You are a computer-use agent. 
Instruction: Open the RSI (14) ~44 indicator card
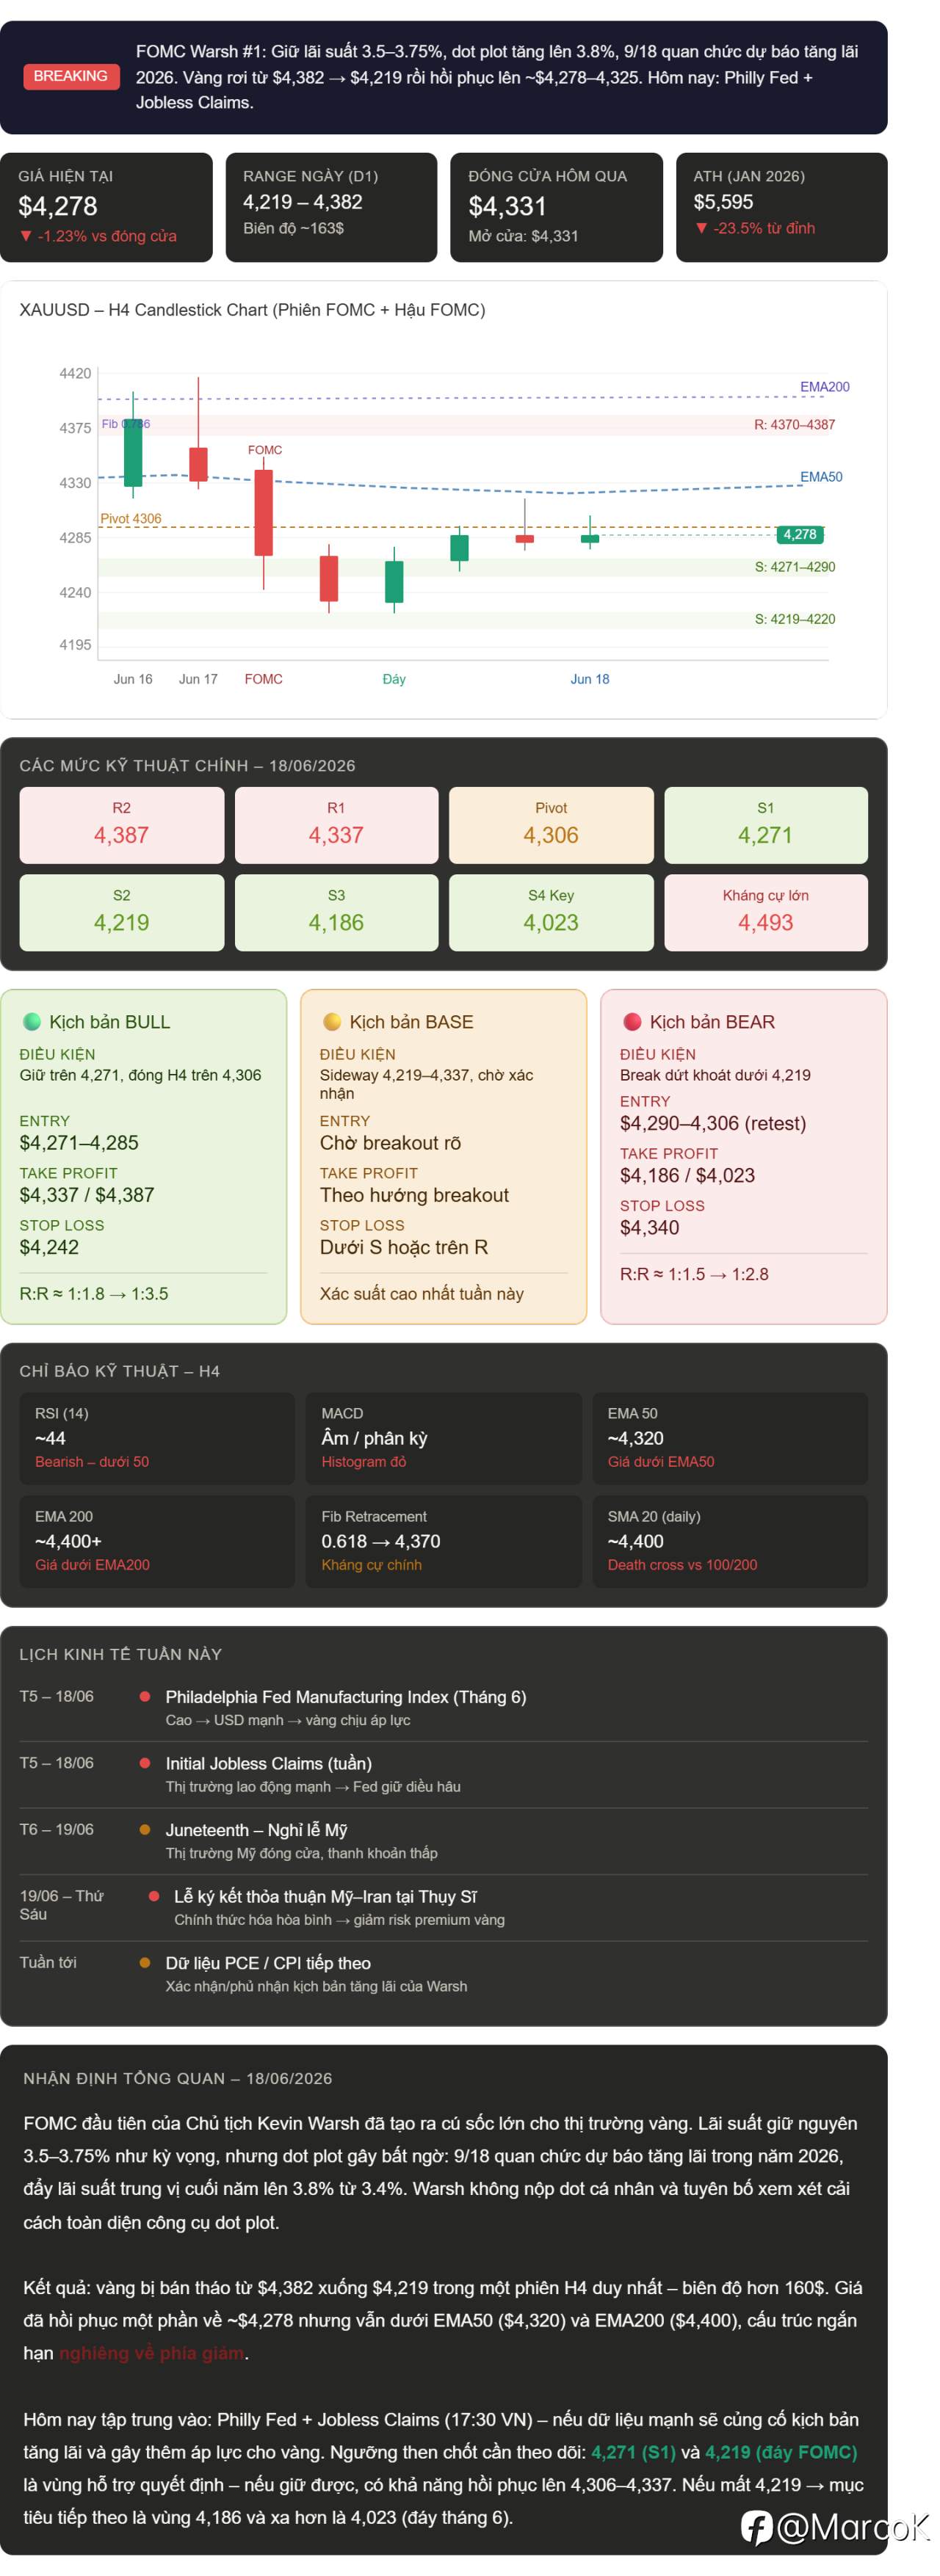157,1438
